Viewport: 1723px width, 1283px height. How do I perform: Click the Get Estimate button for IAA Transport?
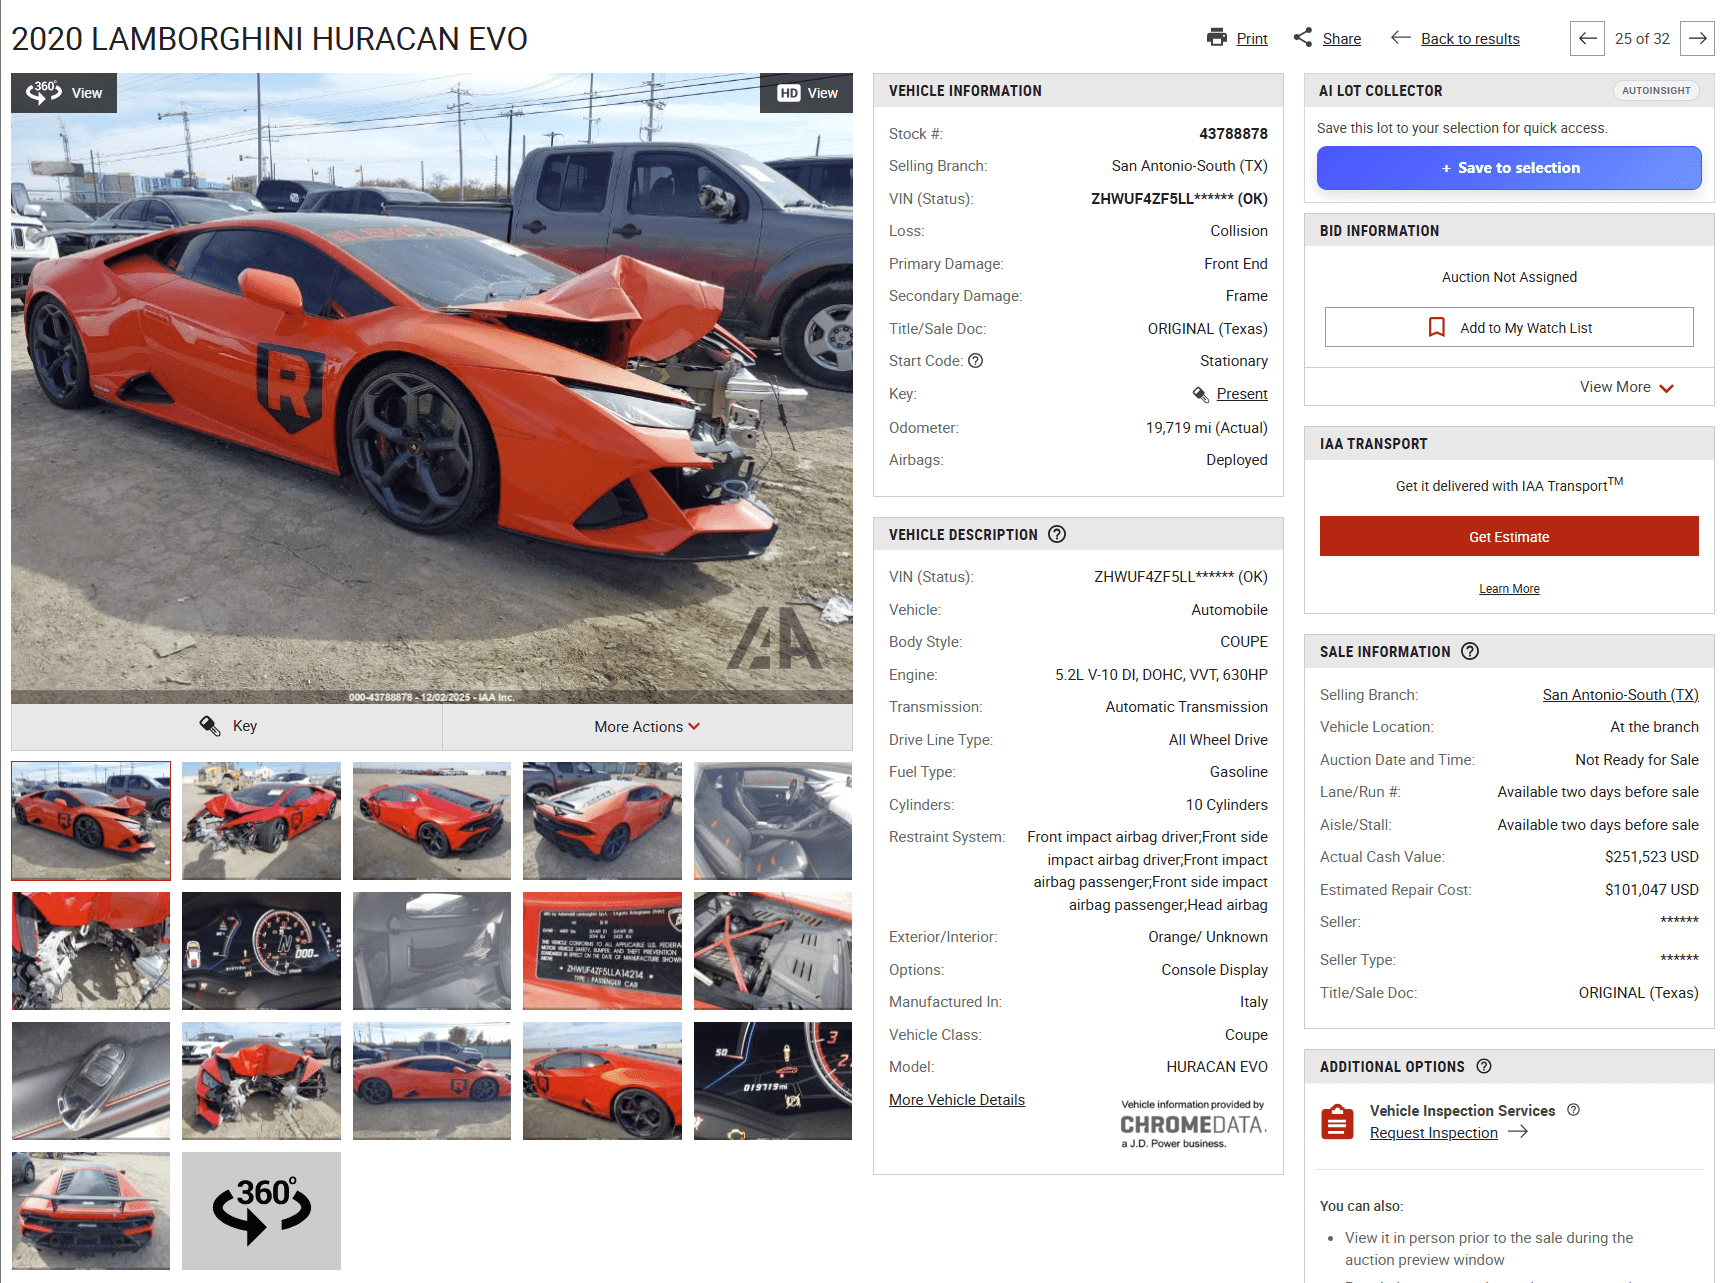pos(1508,536)
